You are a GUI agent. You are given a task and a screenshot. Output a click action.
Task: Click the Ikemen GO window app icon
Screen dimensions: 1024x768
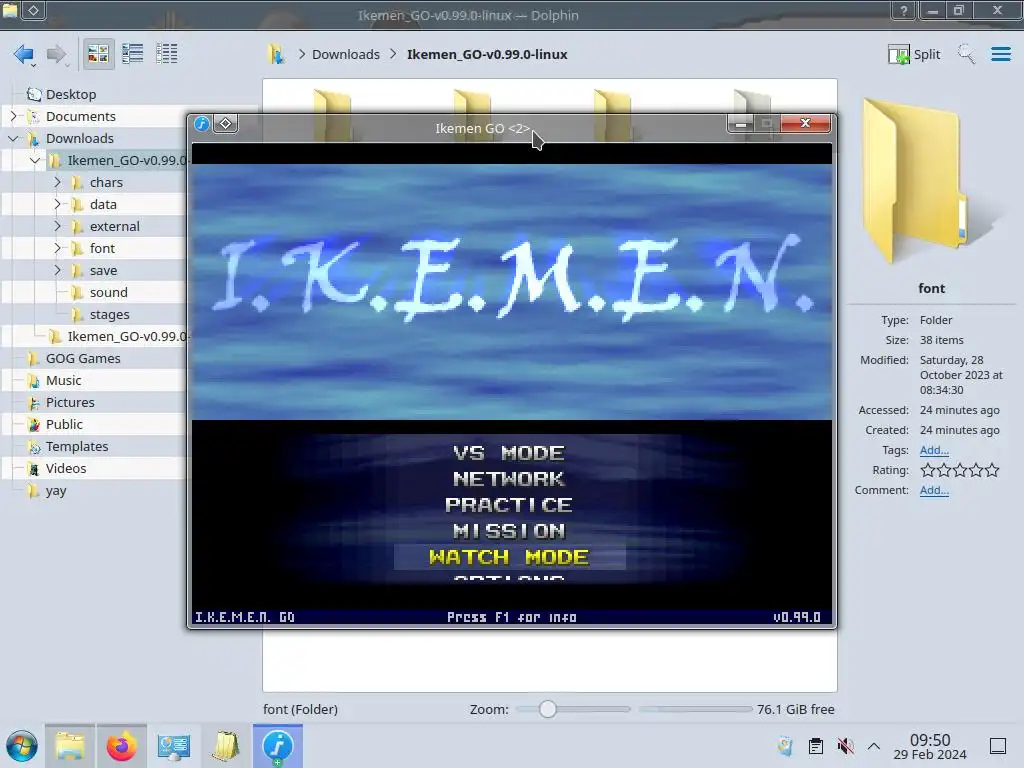tap(202, 123)
